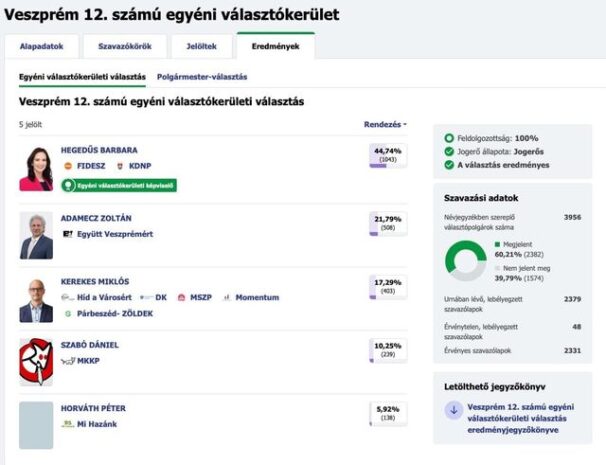The height and width of the screenshot is (465, 606).
Task: Click the 60,21% turnout value
Action: pyautogui.click(x=506, y=254)
